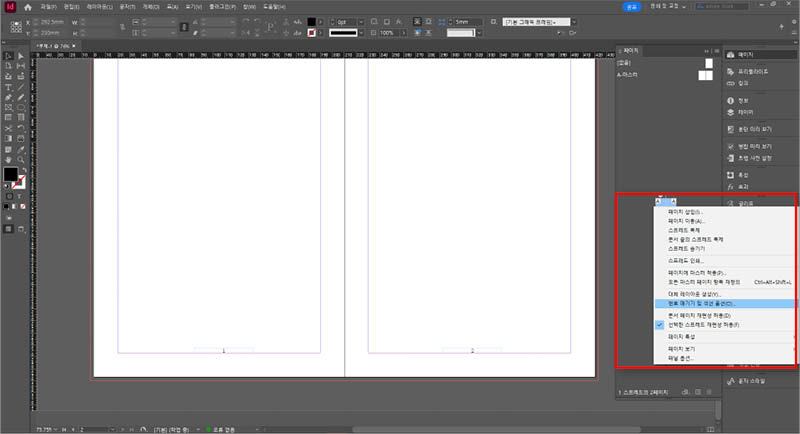Click the Adobe Stock search field
Viewport: 800px width, 434px height.
tap(722, 6)
